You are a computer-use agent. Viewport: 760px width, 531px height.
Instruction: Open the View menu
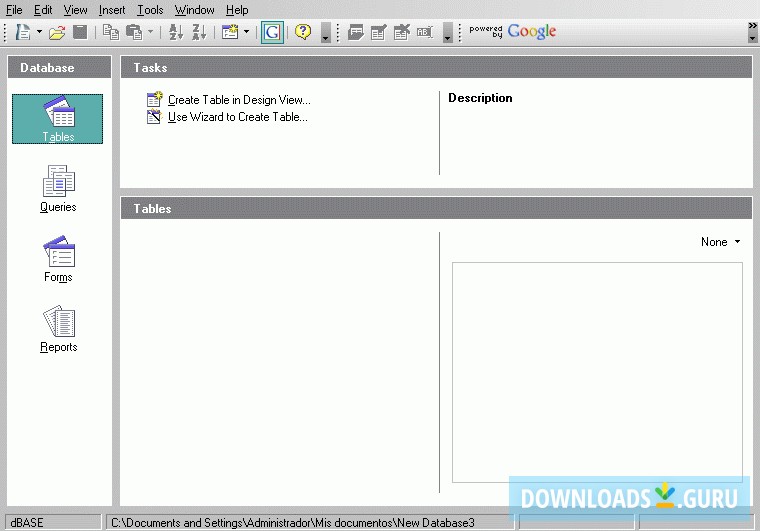[75, 10]
